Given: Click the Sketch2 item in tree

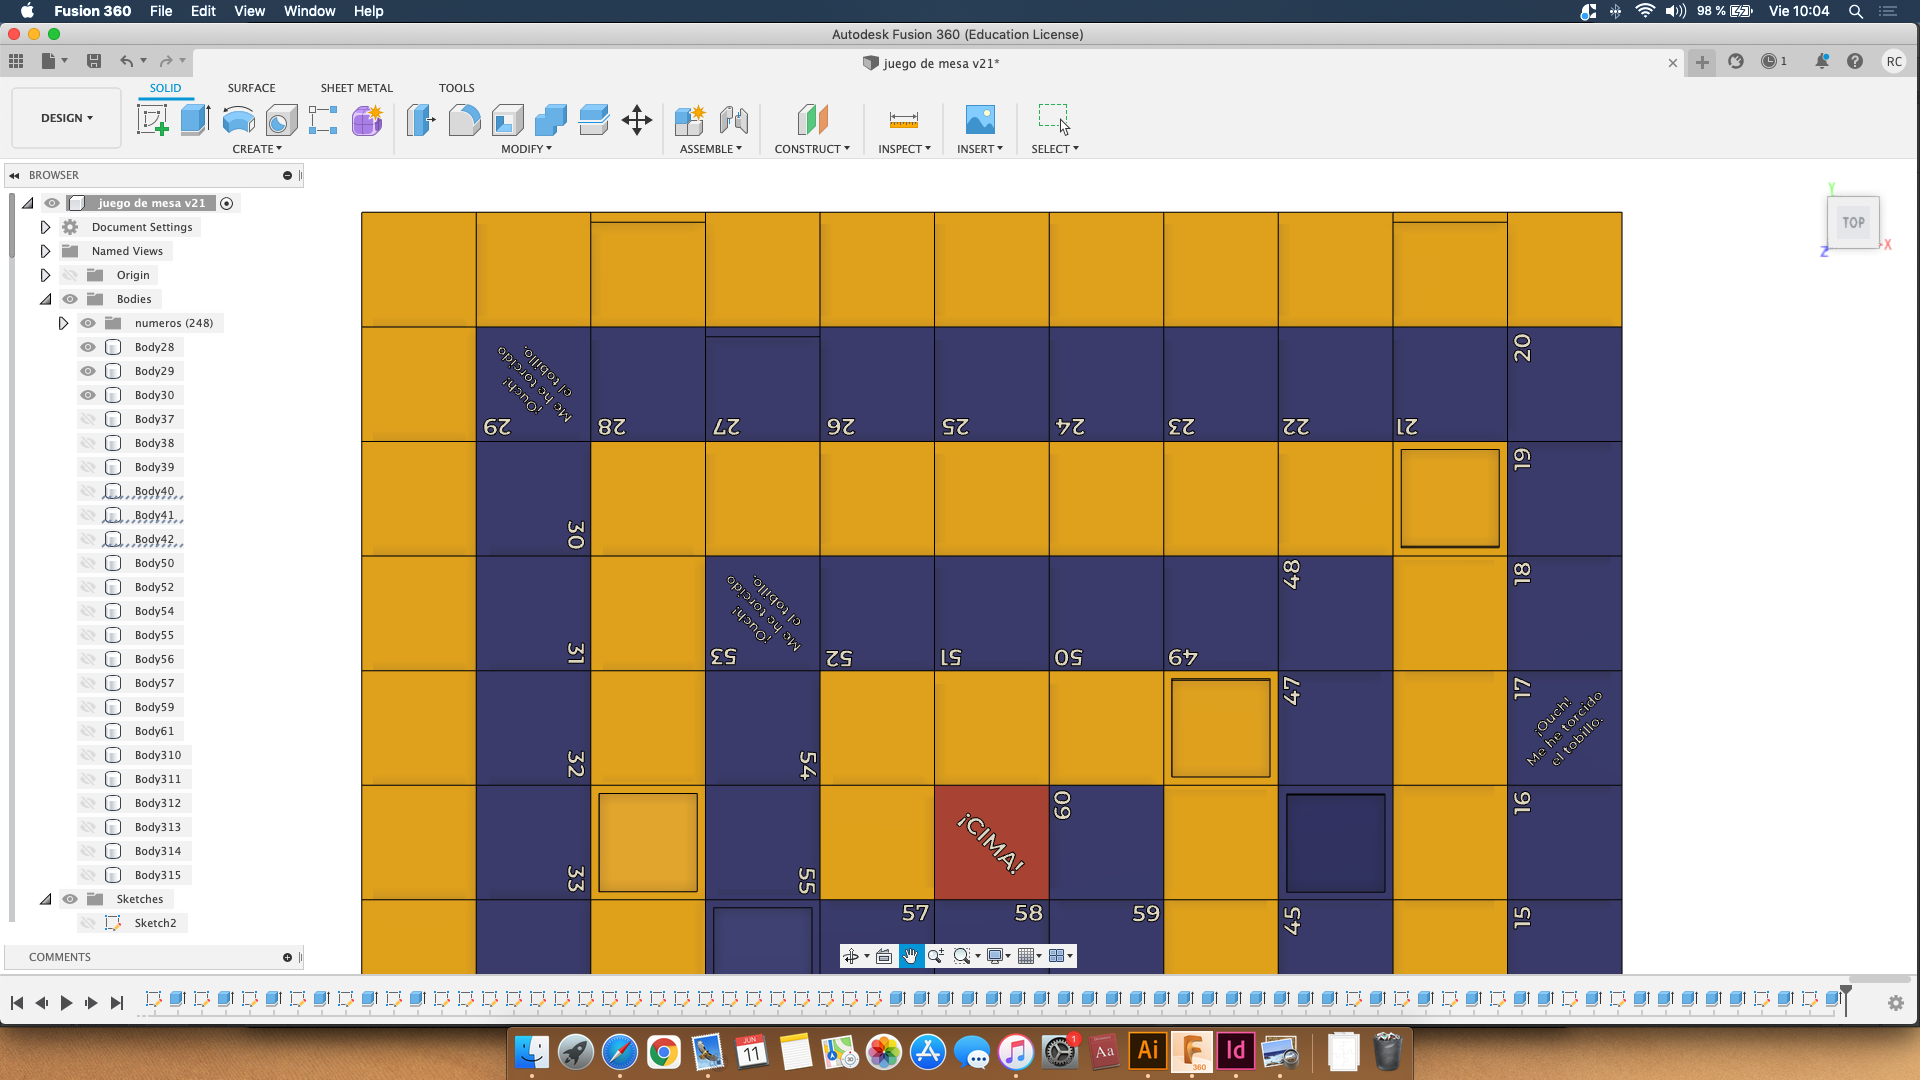Looking at the screenshot, I should [156, 922].
